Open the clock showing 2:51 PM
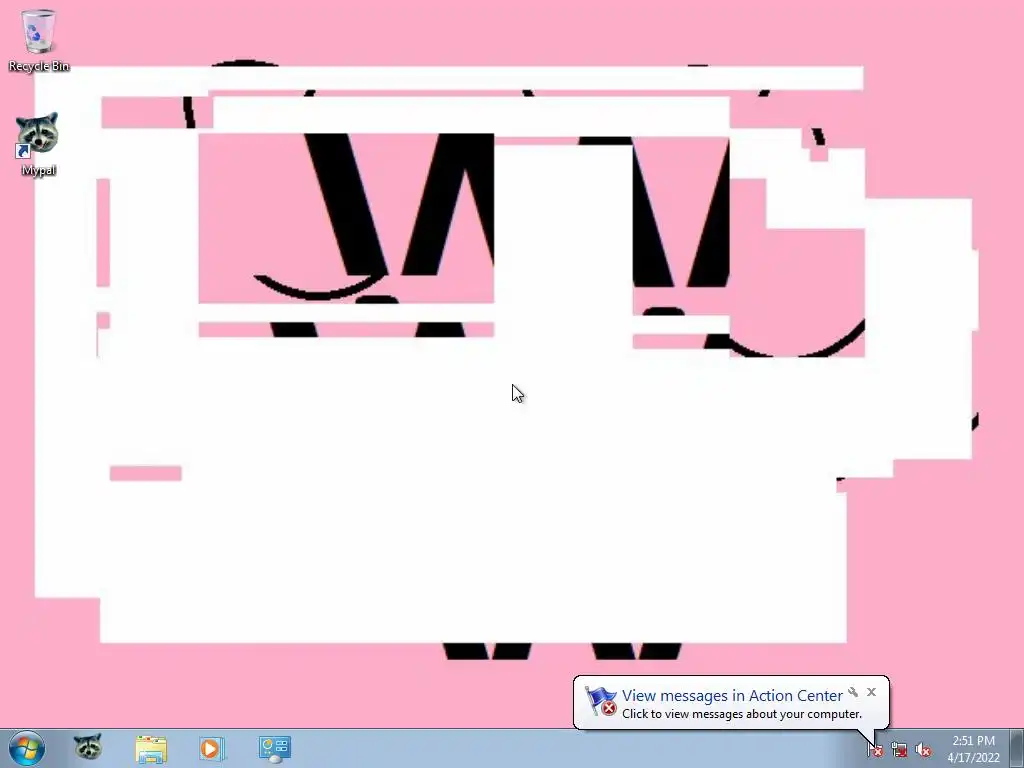Viewport: 1024px width, 768px height. (973, 749)
